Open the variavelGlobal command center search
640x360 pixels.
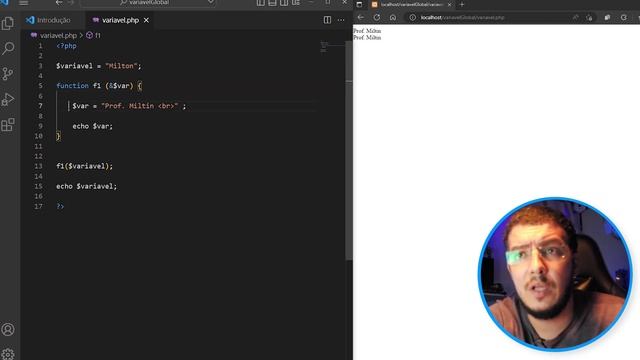point(148,3)
